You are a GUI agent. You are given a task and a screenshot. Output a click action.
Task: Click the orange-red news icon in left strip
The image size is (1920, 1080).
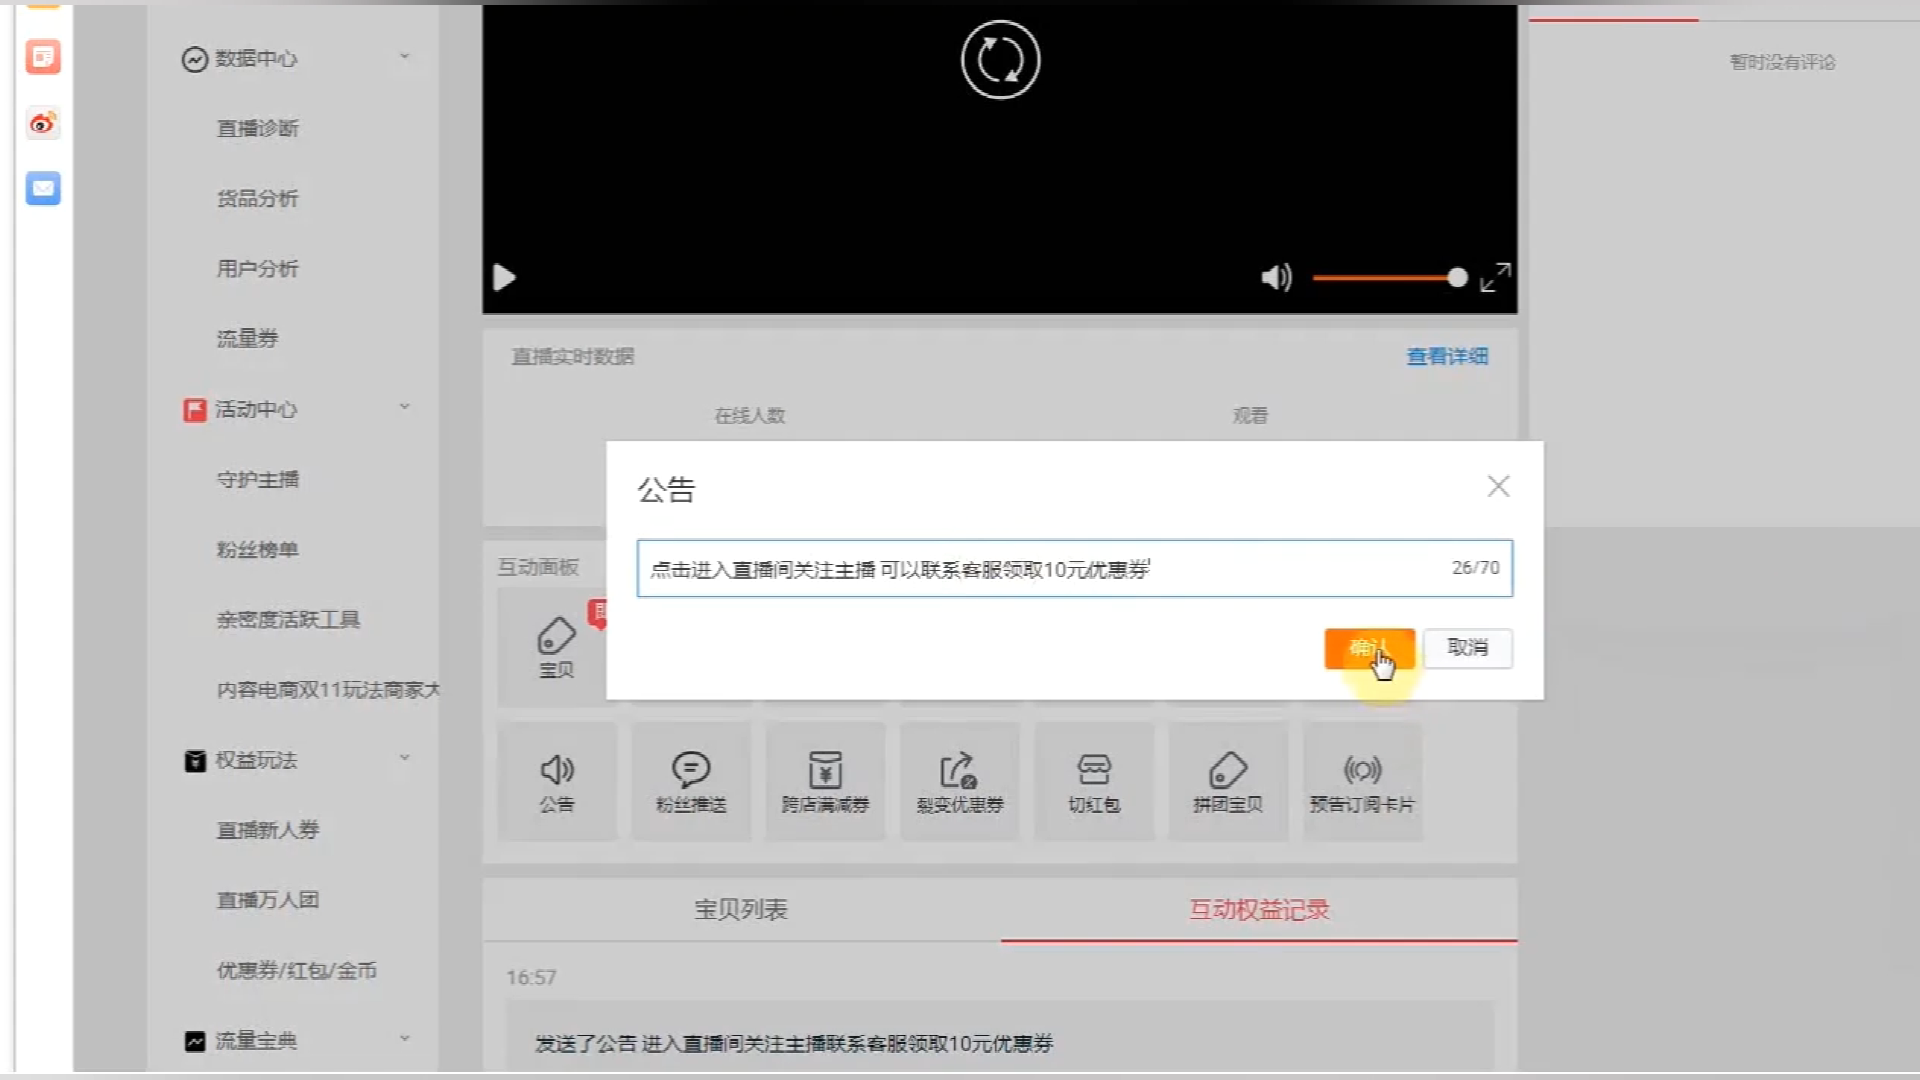pos(43,57)
